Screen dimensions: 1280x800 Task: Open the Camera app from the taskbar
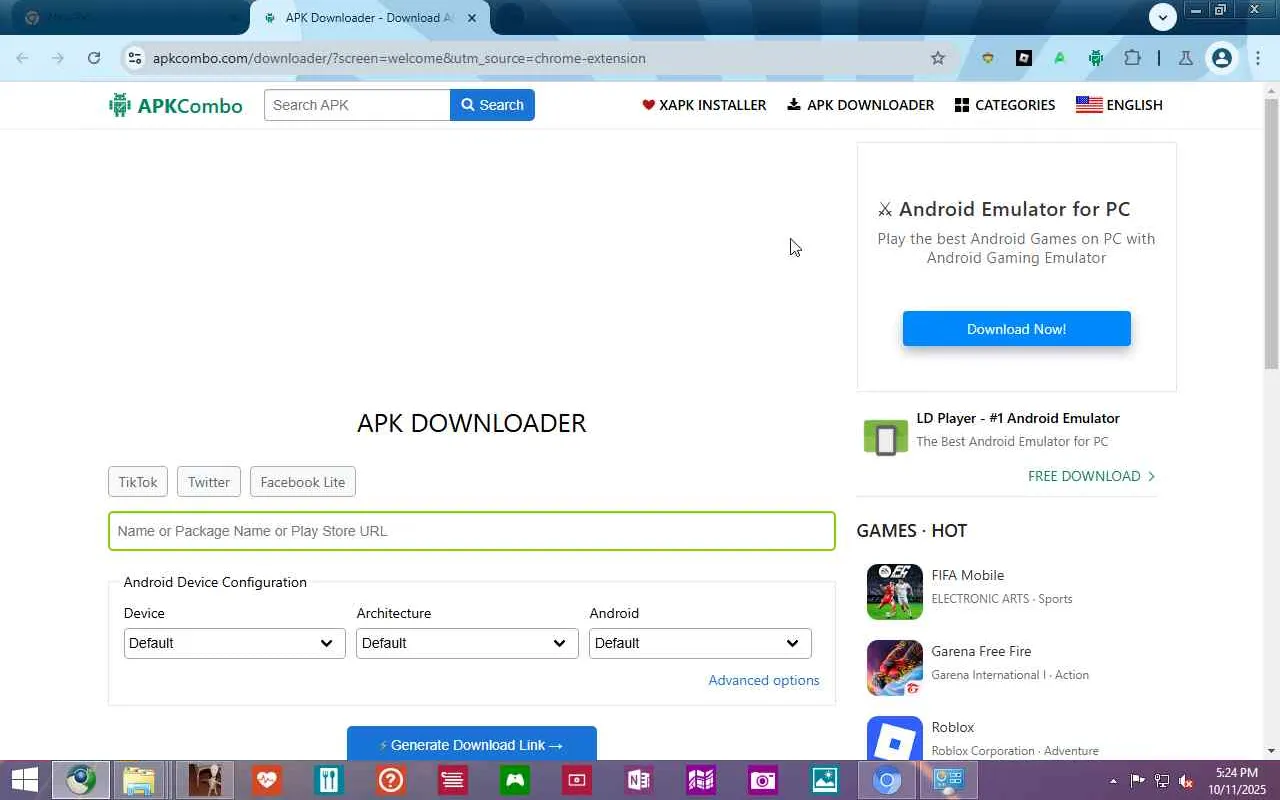[x=762, y=780]
